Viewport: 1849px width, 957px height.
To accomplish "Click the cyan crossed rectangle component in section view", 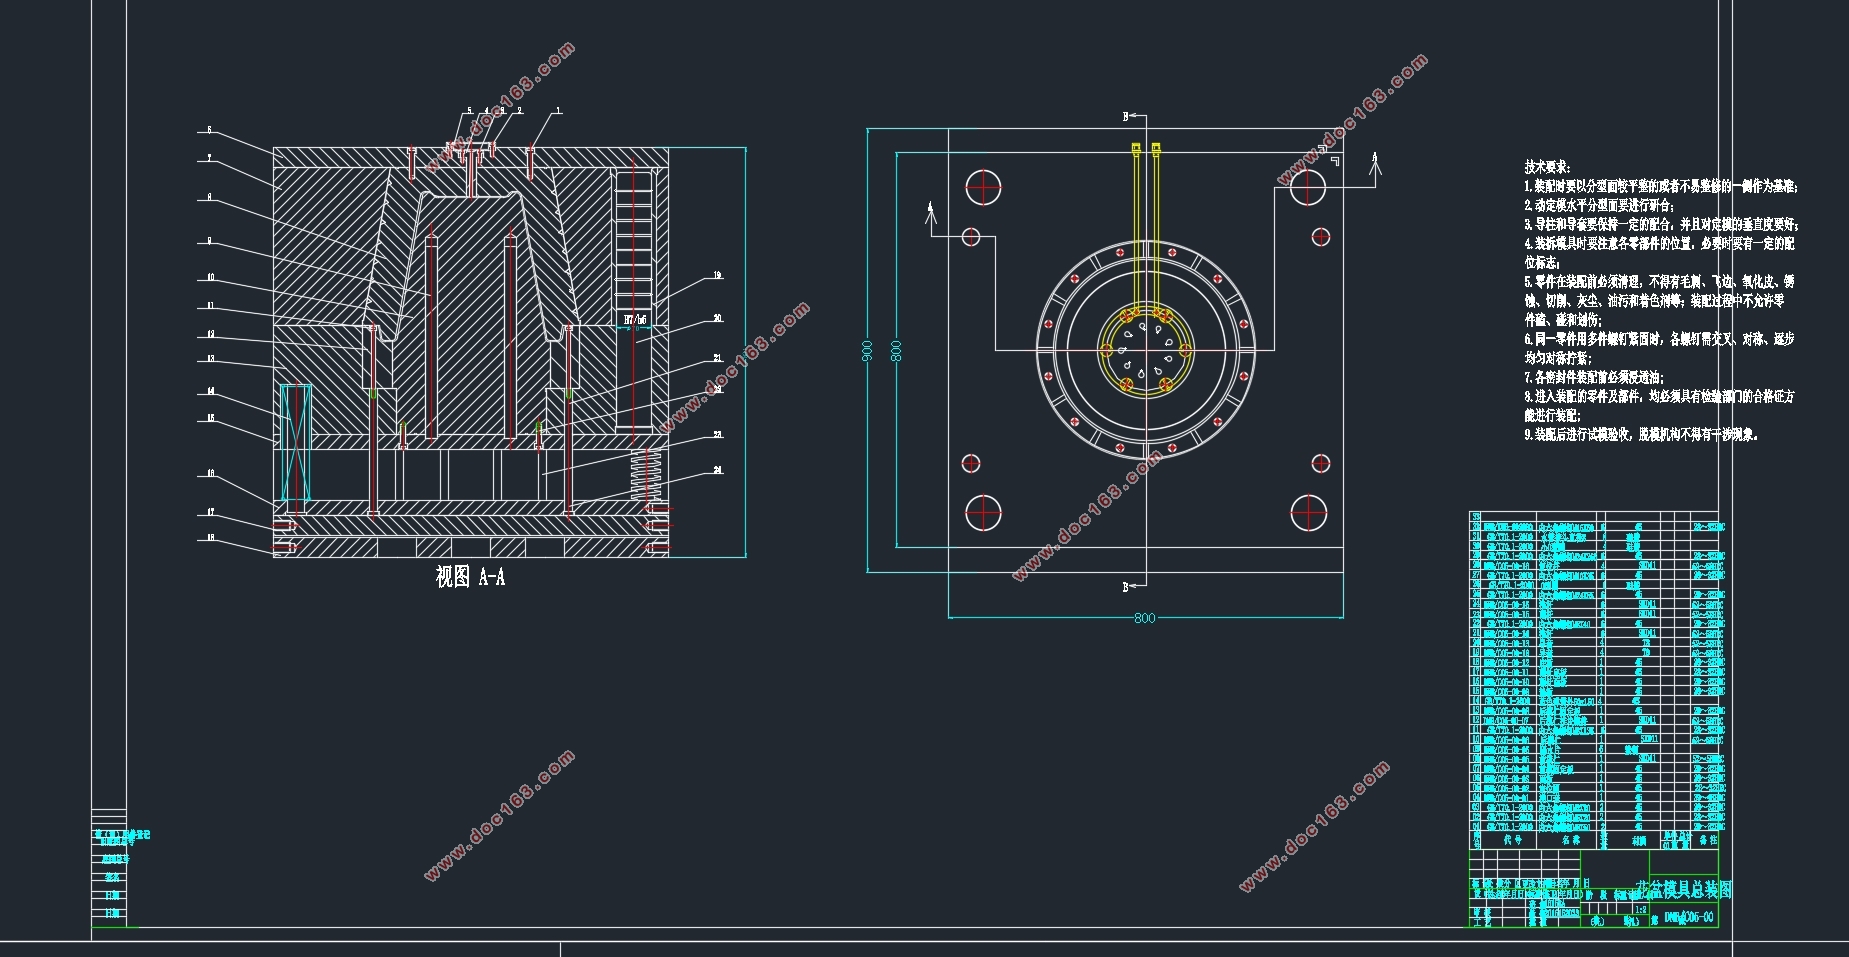I will click(x=296, y=443).
